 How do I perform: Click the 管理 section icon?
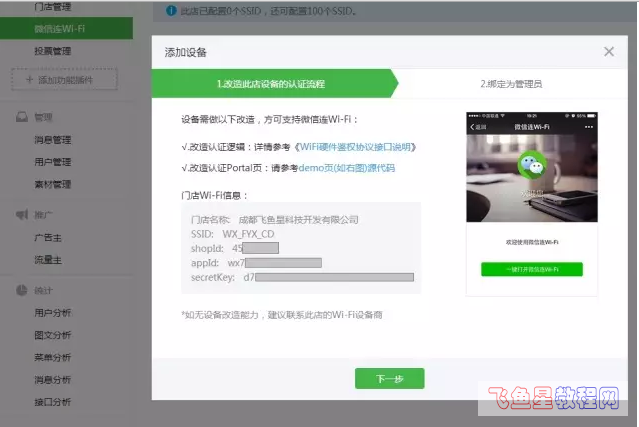pyautogui.click(x=22, y=117)
